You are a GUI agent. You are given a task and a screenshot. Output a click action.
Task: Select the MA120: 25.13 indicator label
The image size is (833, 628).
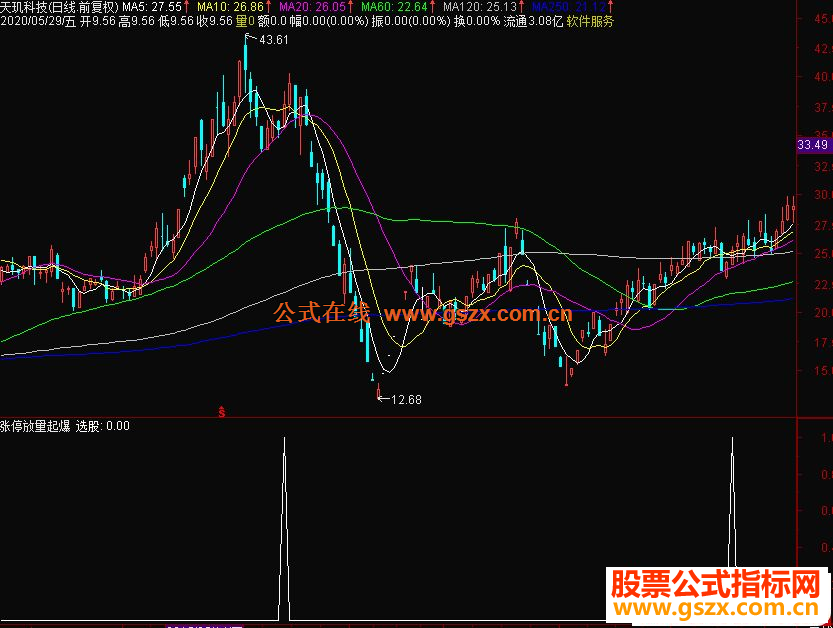coord(480,7)
